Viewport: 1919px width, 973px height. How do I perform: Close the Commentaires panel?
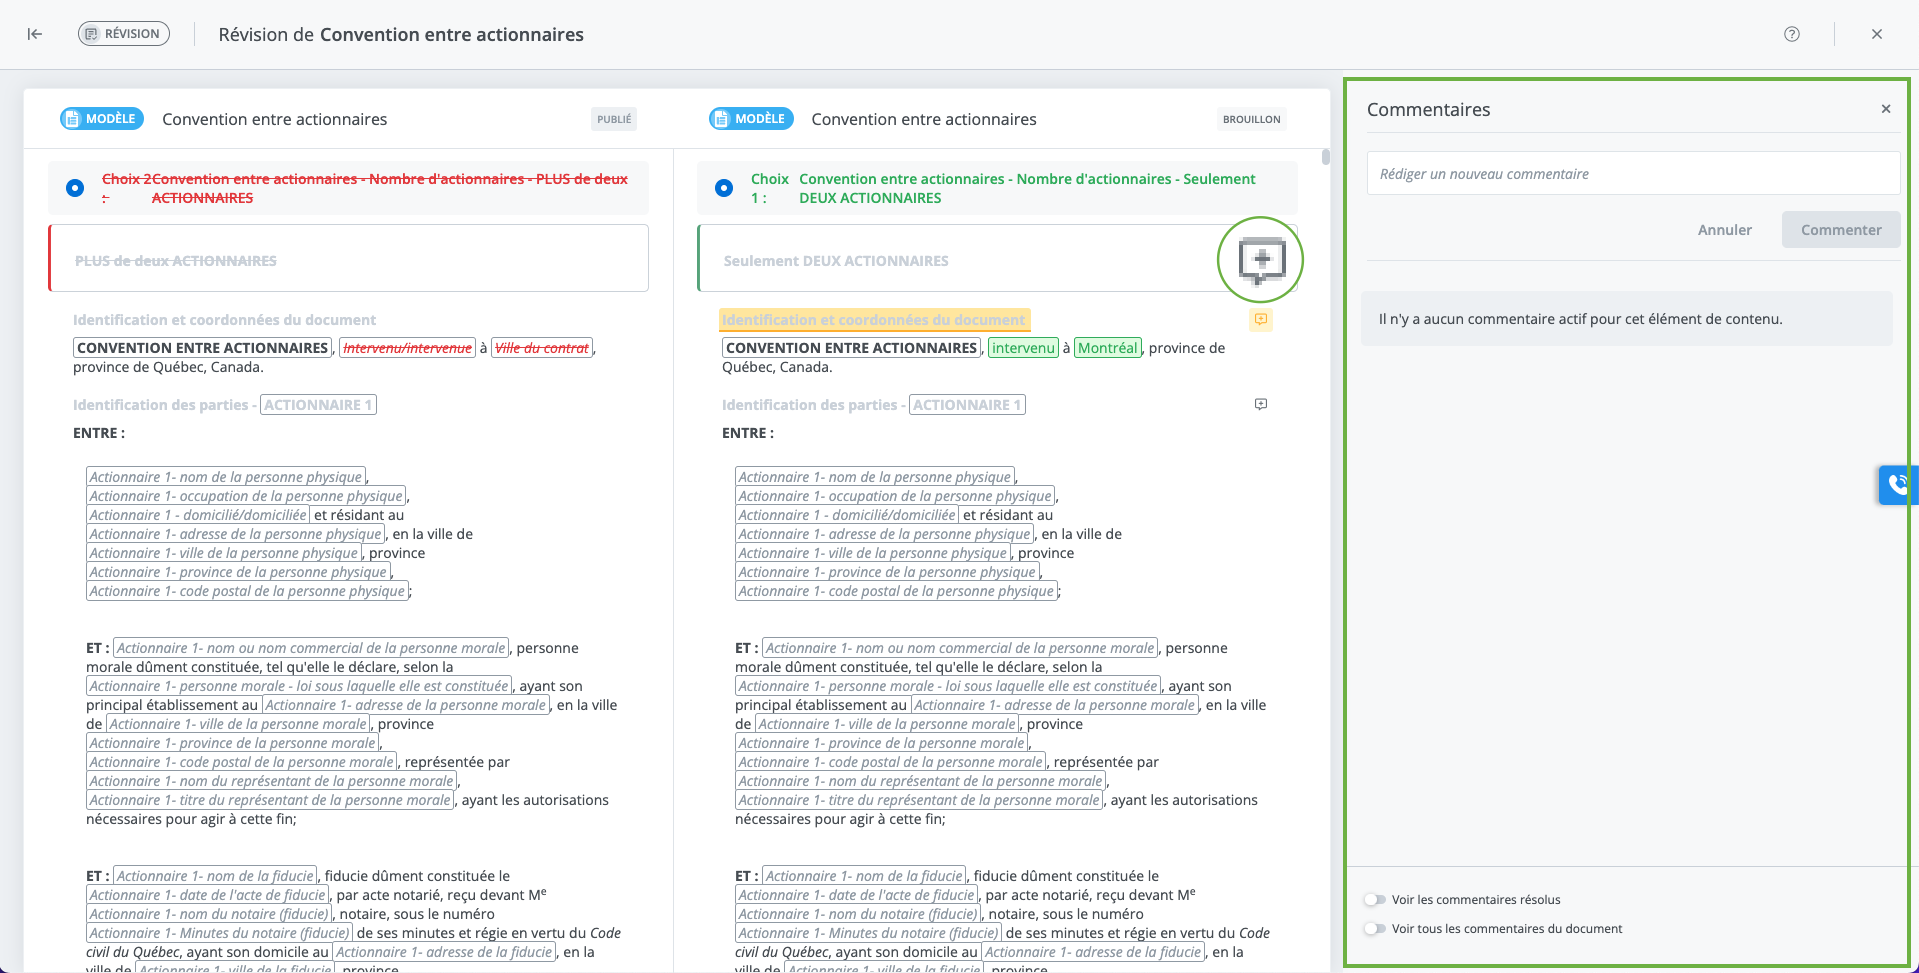1885,109
